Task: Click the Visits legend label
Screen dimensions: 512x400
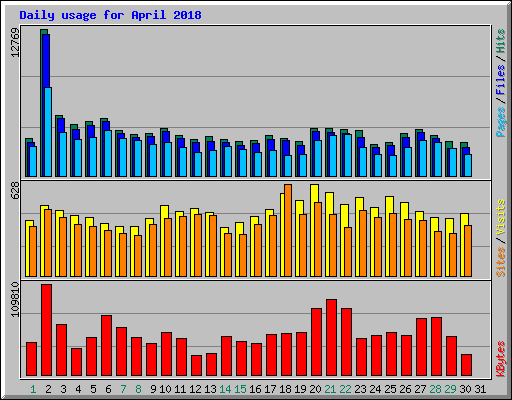Action: (x=501, y=217)
